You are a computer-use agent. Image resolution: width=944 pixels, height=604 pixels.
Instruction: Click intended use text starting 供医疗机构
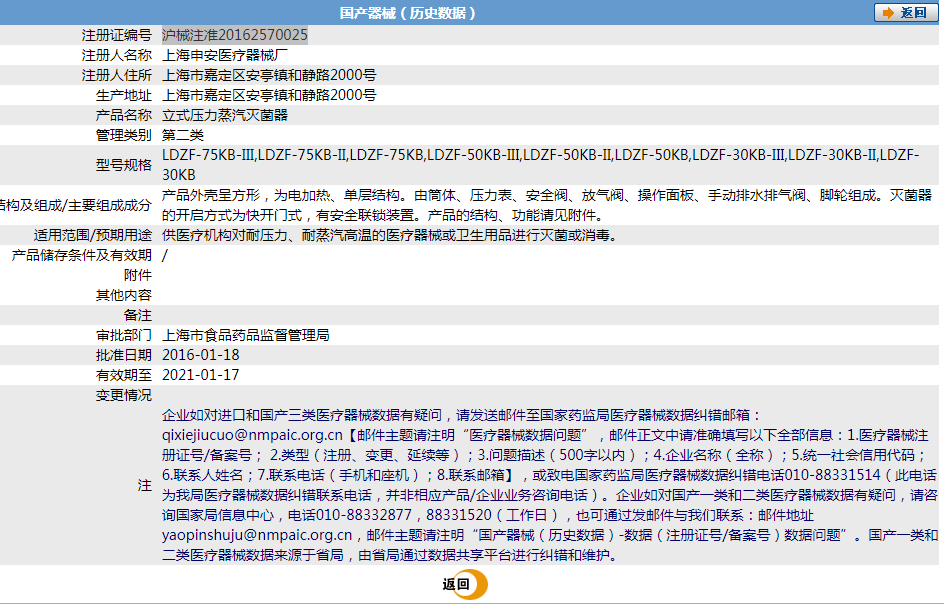coord(390,235)
